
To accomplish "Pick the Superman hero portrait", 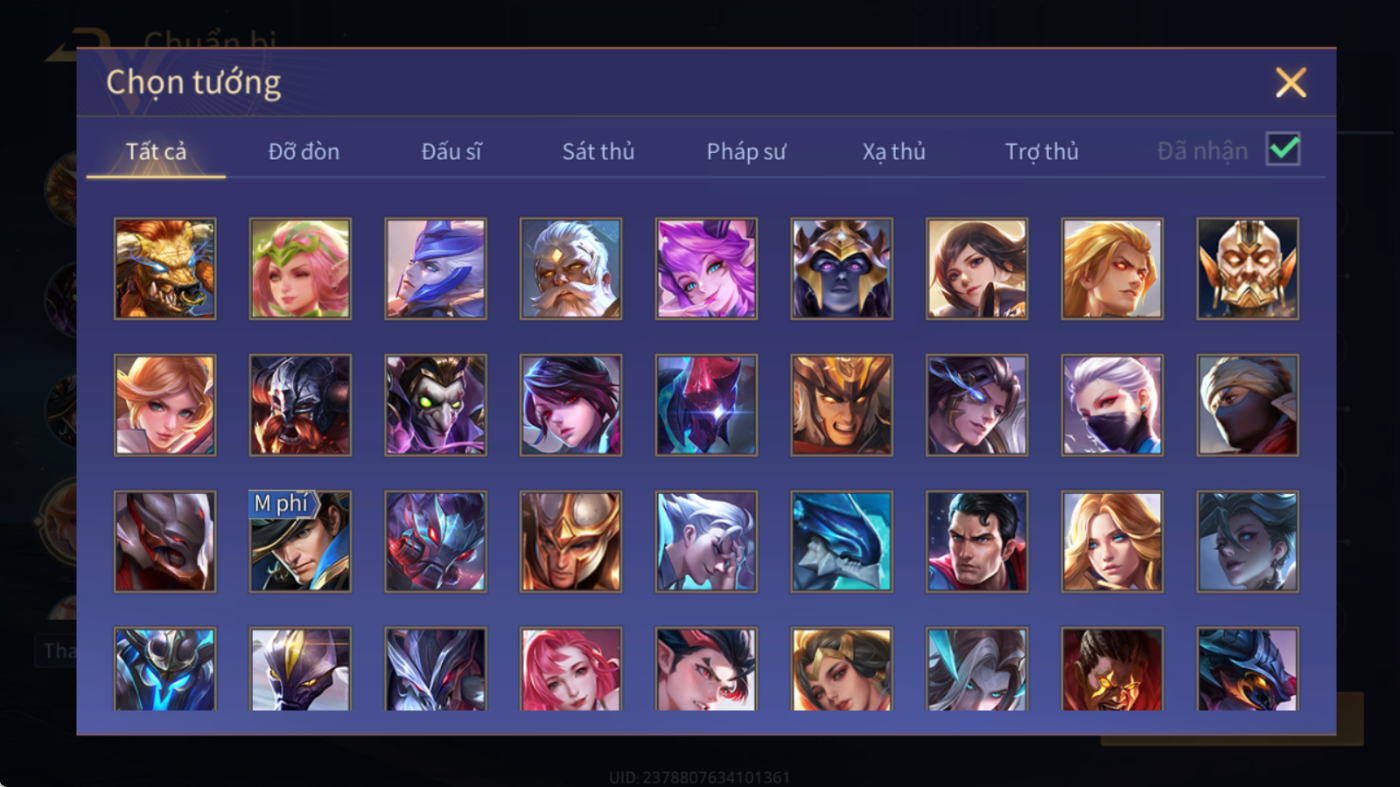I will tap(977, 541).
